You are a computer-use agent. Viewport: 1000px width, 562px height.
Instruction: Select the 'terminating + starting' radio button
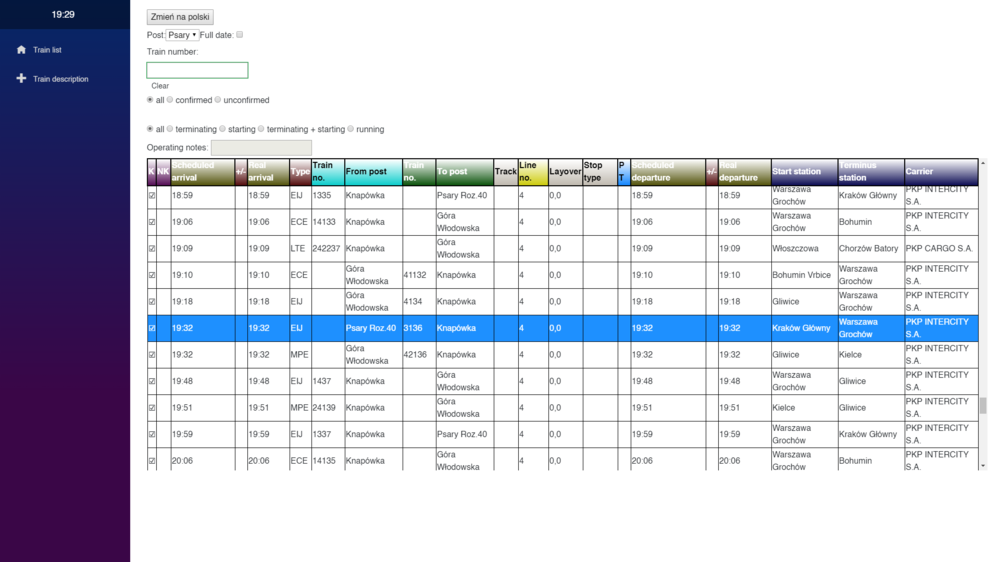point(261,129)
